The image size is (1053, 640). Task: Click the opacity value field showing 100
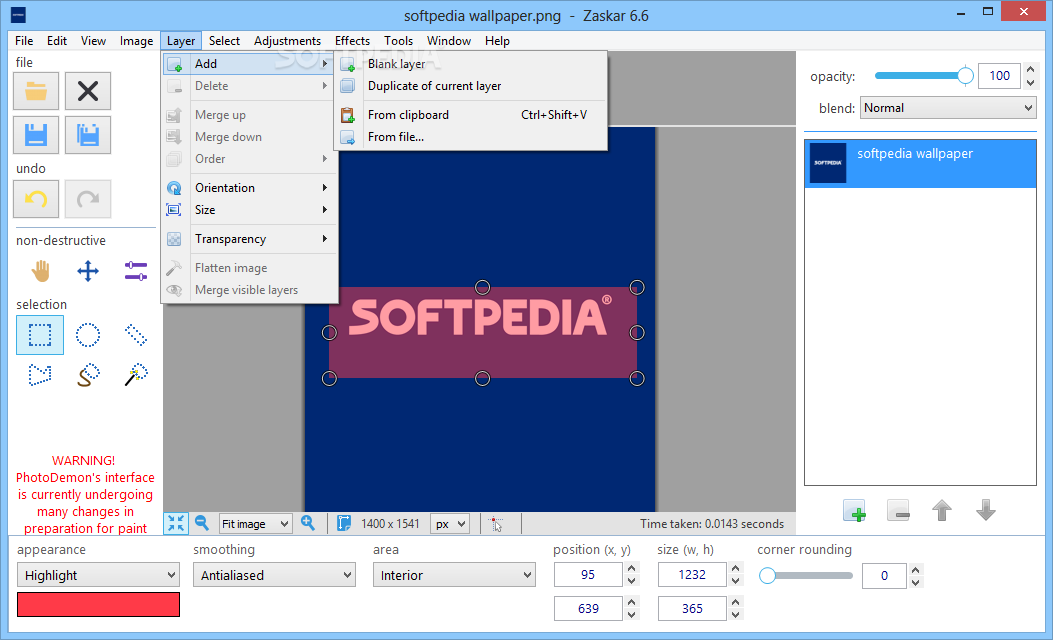[x=999, y=76]
